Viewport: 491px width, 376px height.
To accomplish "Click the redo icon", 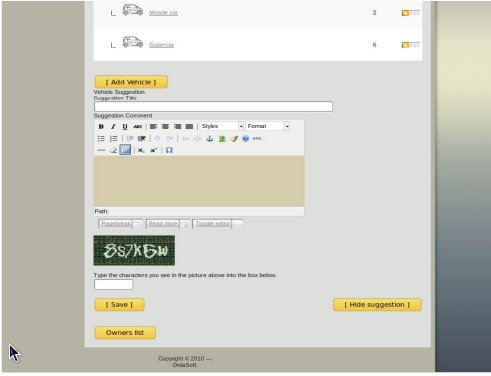I will click(170, 139).
